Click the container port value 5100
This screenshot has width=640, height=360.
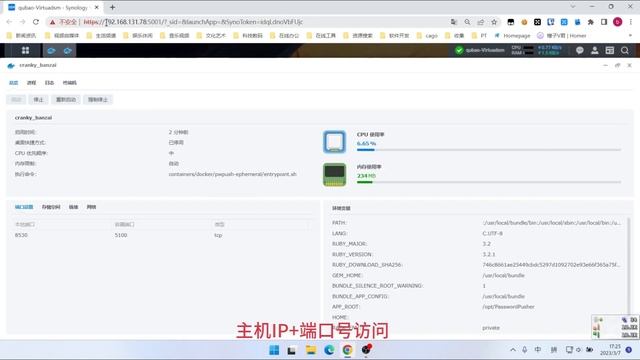pos(121,235)
